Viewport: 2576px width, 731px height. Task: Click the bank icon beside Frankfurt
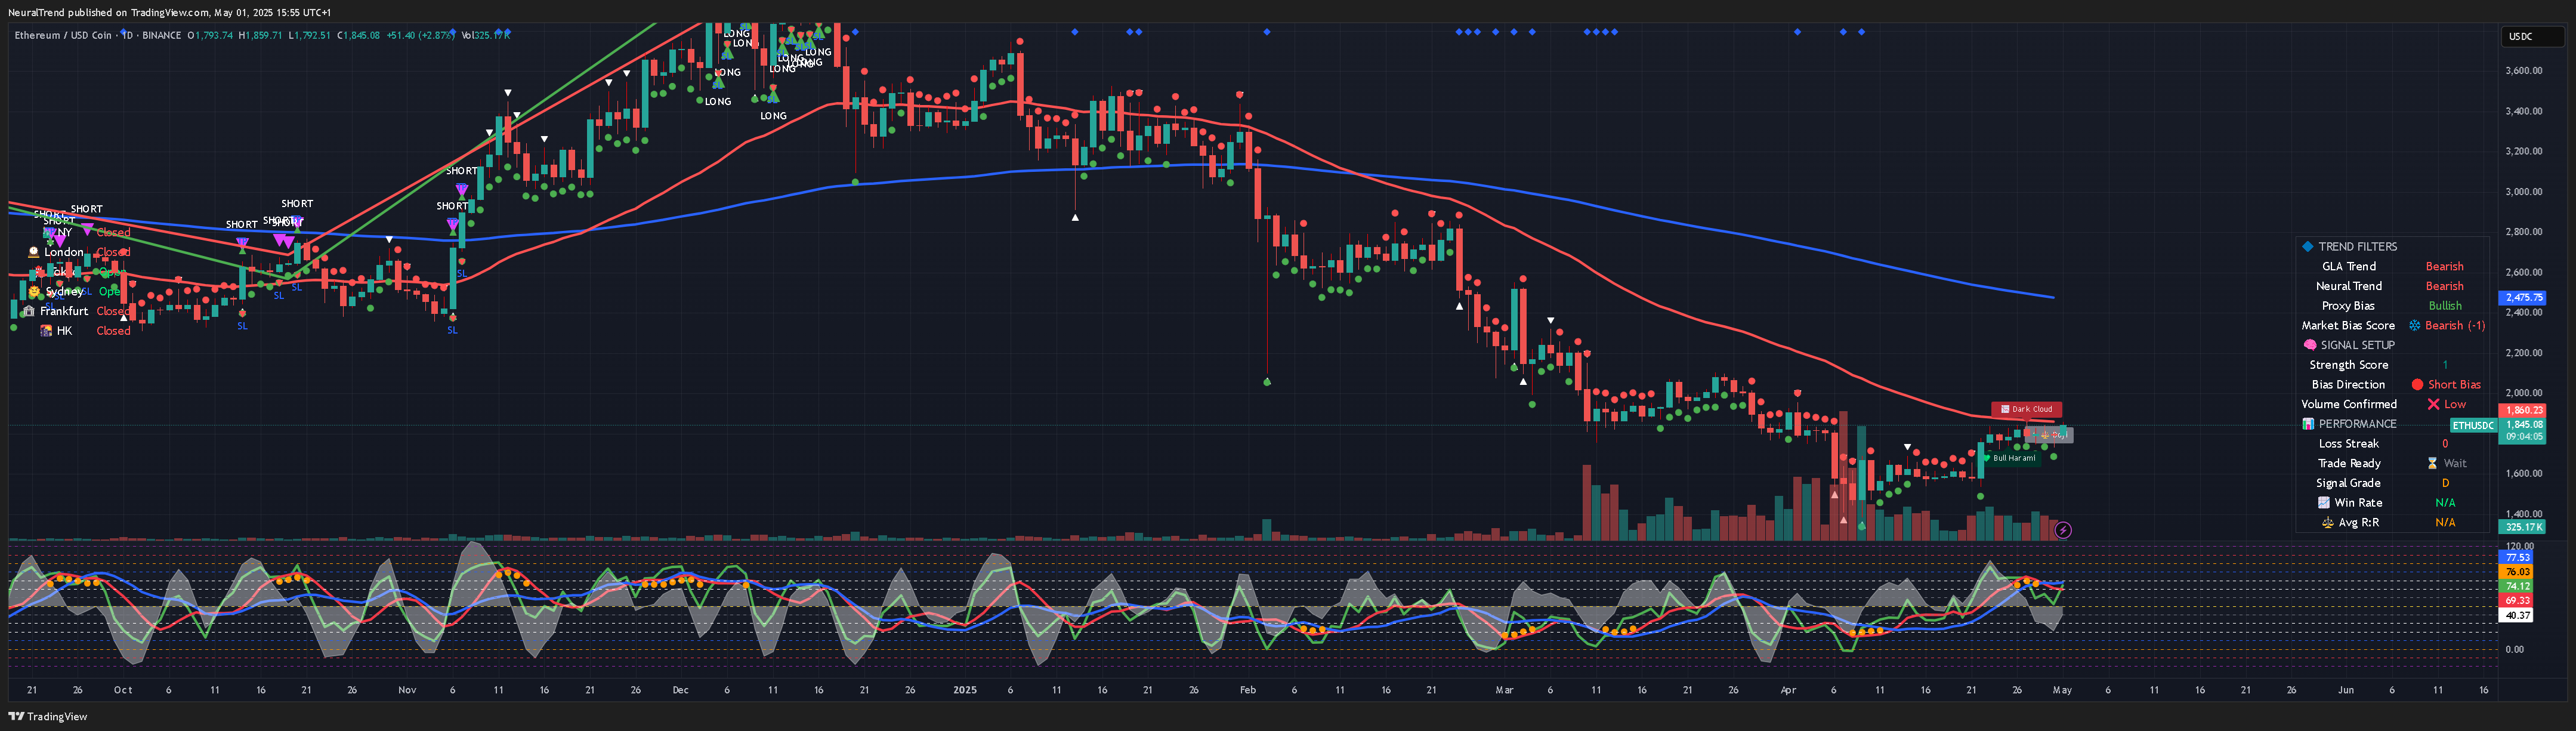pos(29,311)
